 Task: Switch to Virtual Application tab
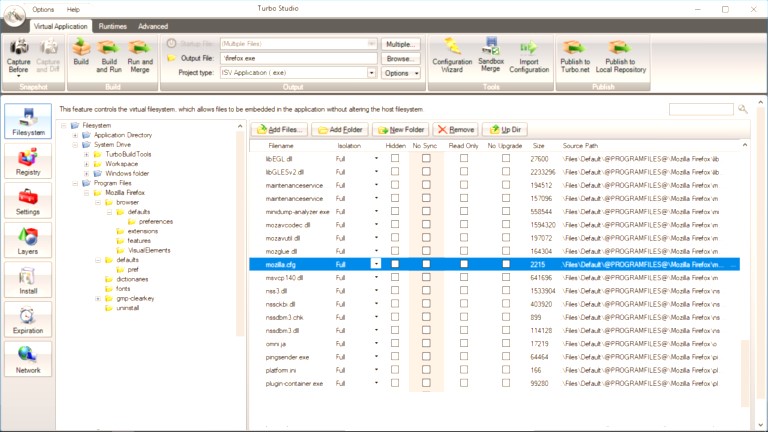[x=60, y=26]
